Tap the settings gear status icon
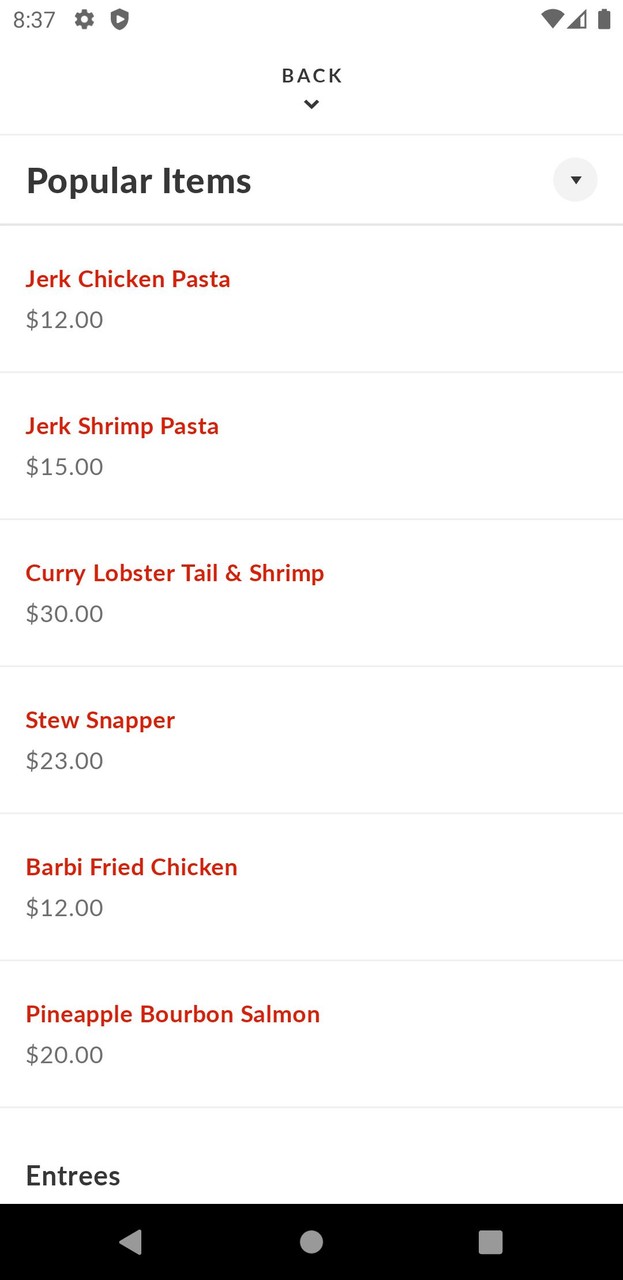This screenshot has height=1280, width=623. point(85,19)
